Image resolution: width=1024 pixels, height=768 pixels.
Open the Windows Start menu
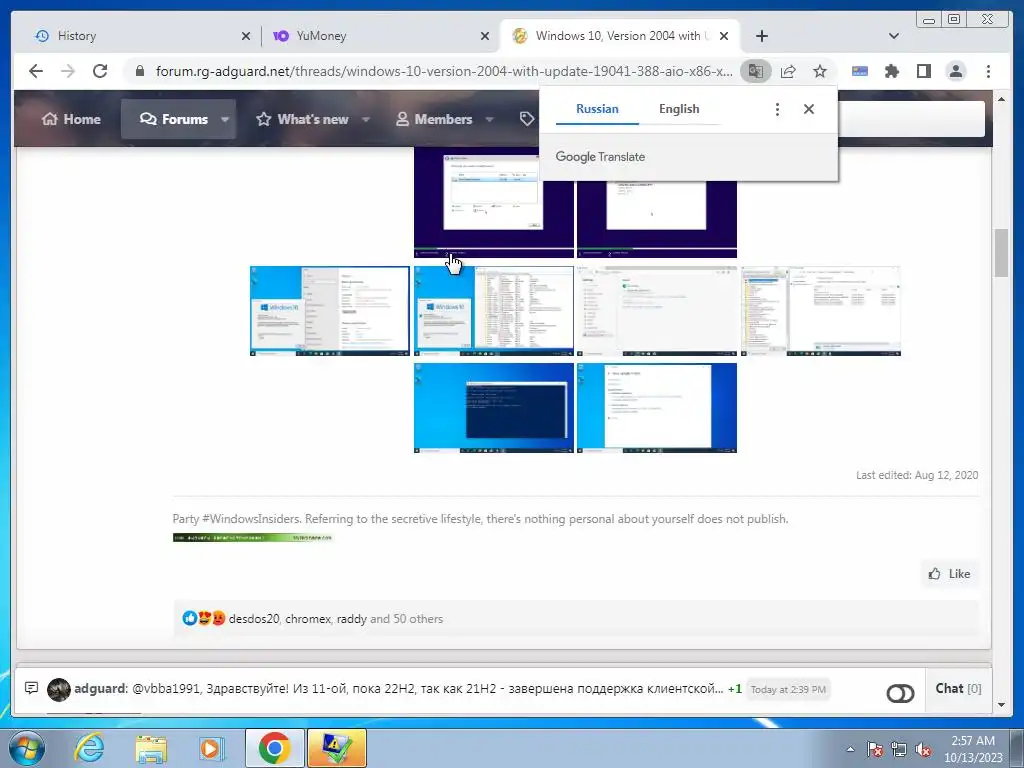[x=27, y=748]
